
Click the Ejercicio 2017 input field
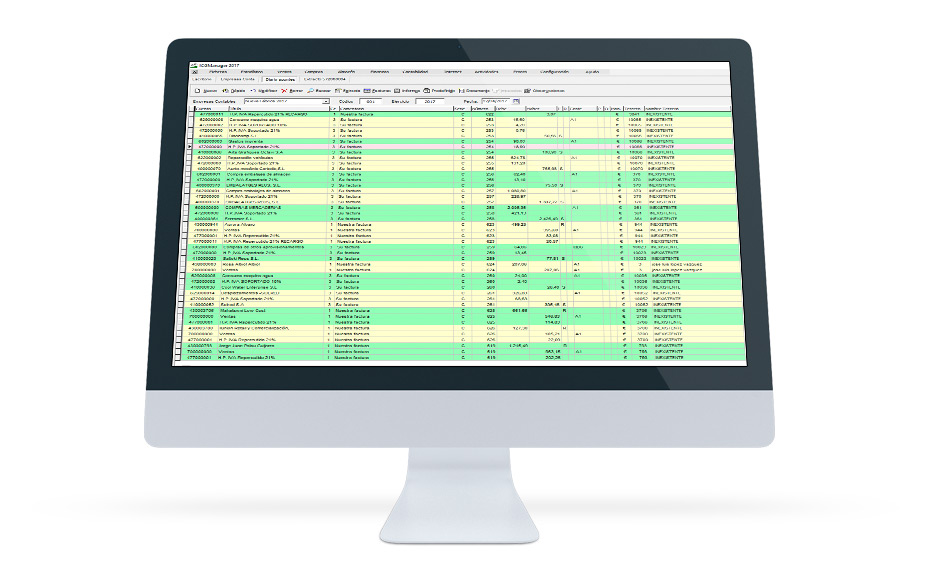pyautogui.click(x=431, y=101)
